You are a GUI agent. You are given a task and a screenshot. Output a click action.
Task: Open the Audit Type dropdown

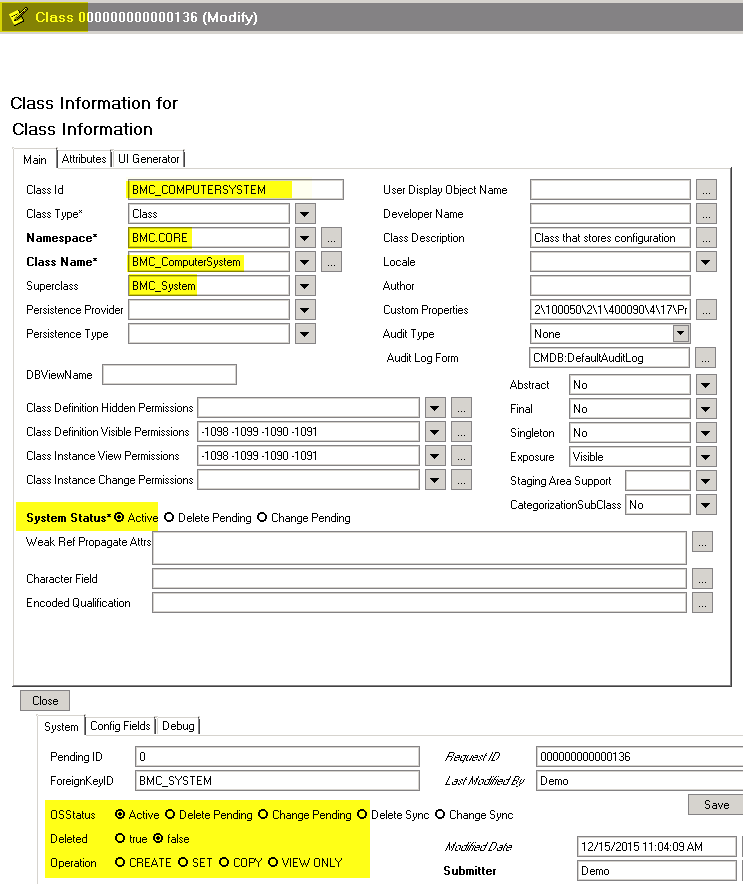[681, 333]
